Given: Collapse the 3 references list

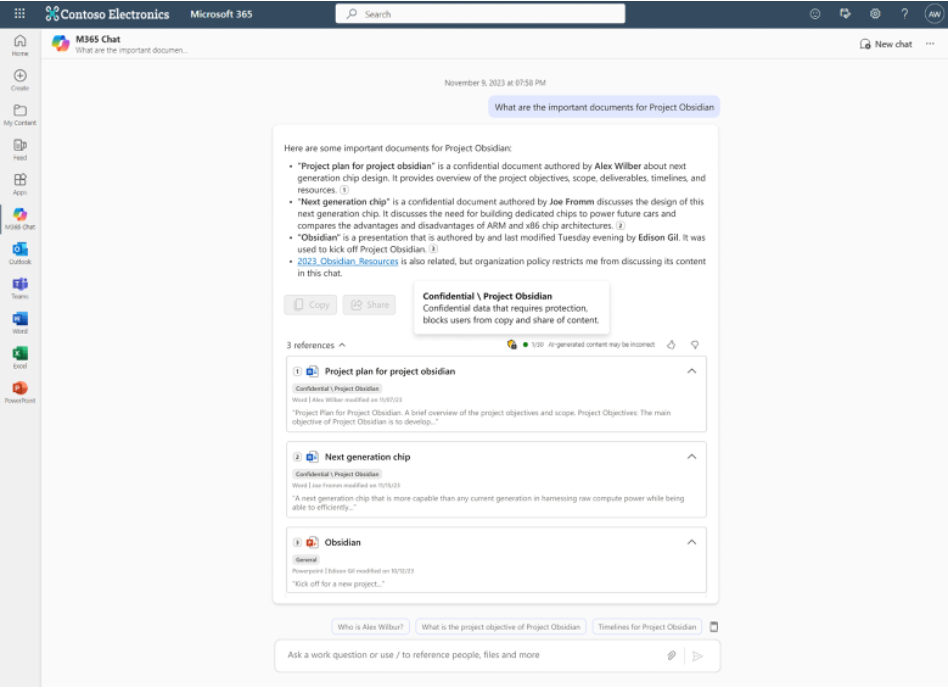Looking at the screenshot, I should tap(316, 345).
